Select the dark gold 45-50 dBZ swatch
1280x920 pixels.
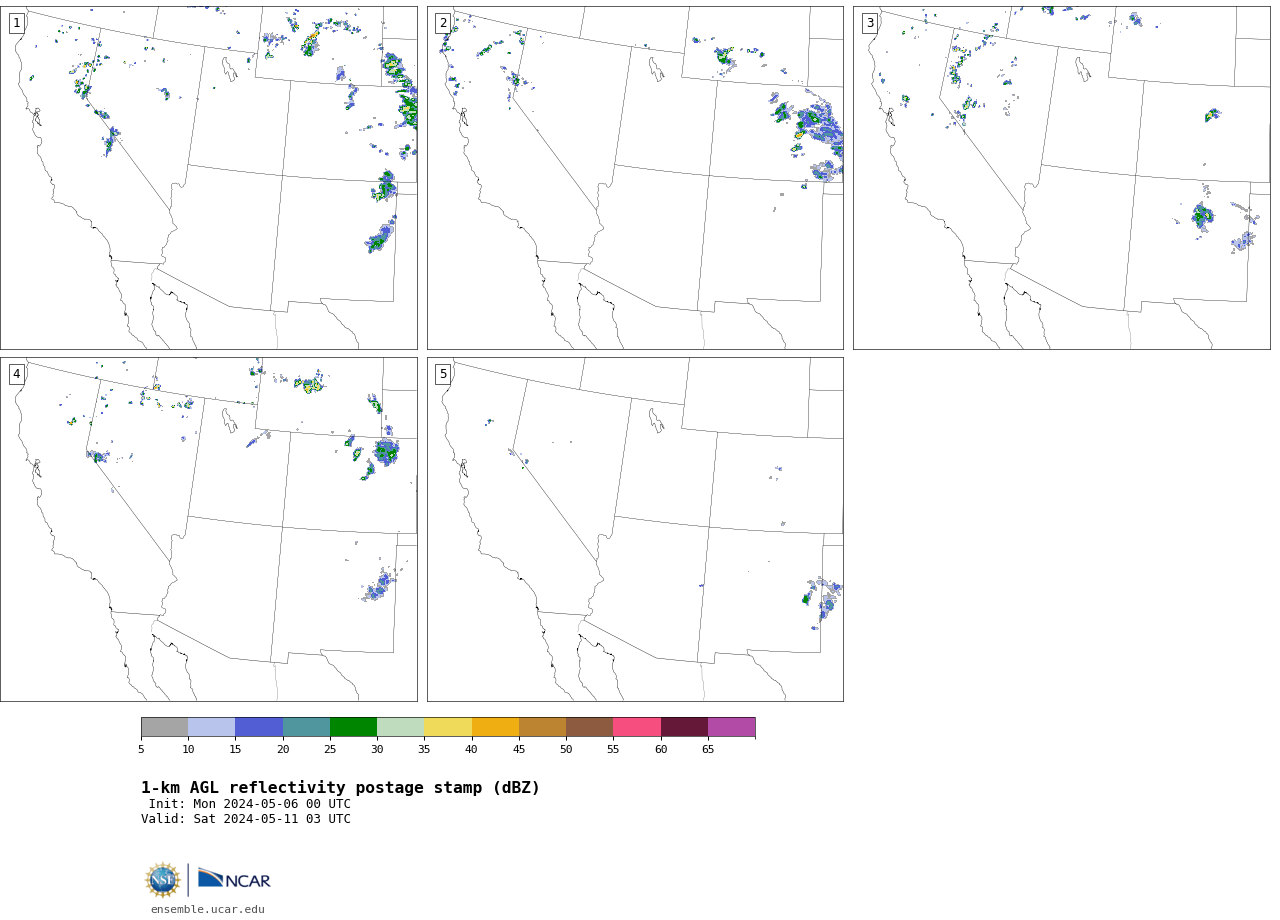click(x=542, y=727)
